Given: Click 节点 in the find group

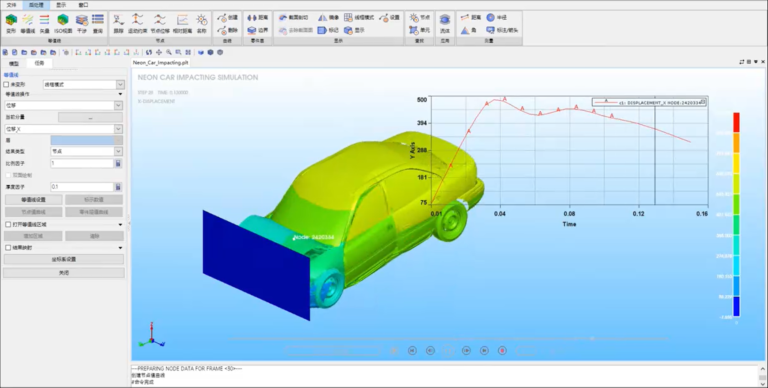Looking at the screenshot, I should click(x=419, y=18).
